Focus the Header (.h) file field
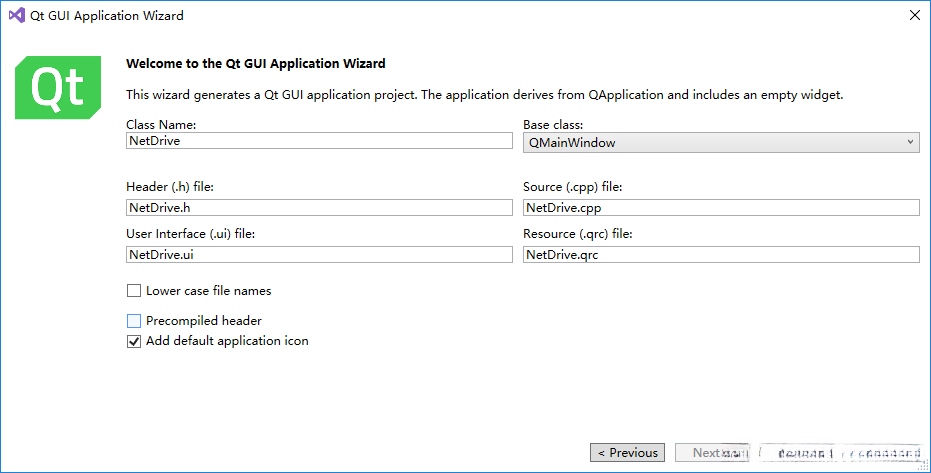This screenshot has width=931, height=473. click(319, 208)
